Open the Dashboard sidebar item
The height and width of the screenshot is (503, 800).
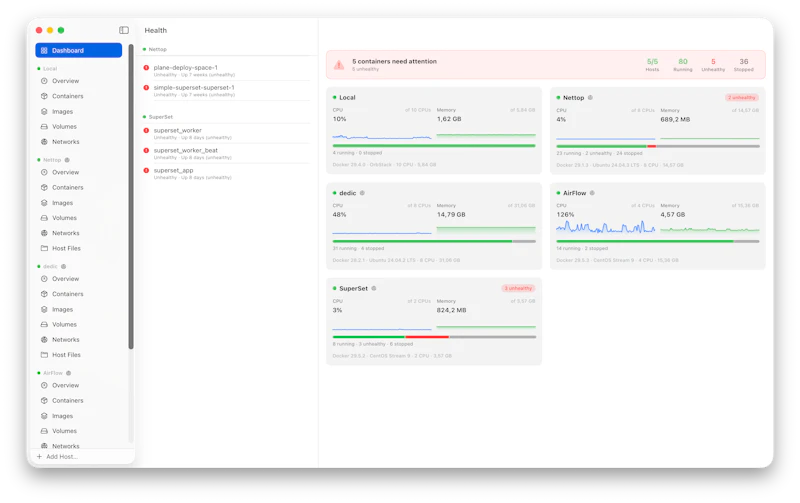[x=79, y=51]
